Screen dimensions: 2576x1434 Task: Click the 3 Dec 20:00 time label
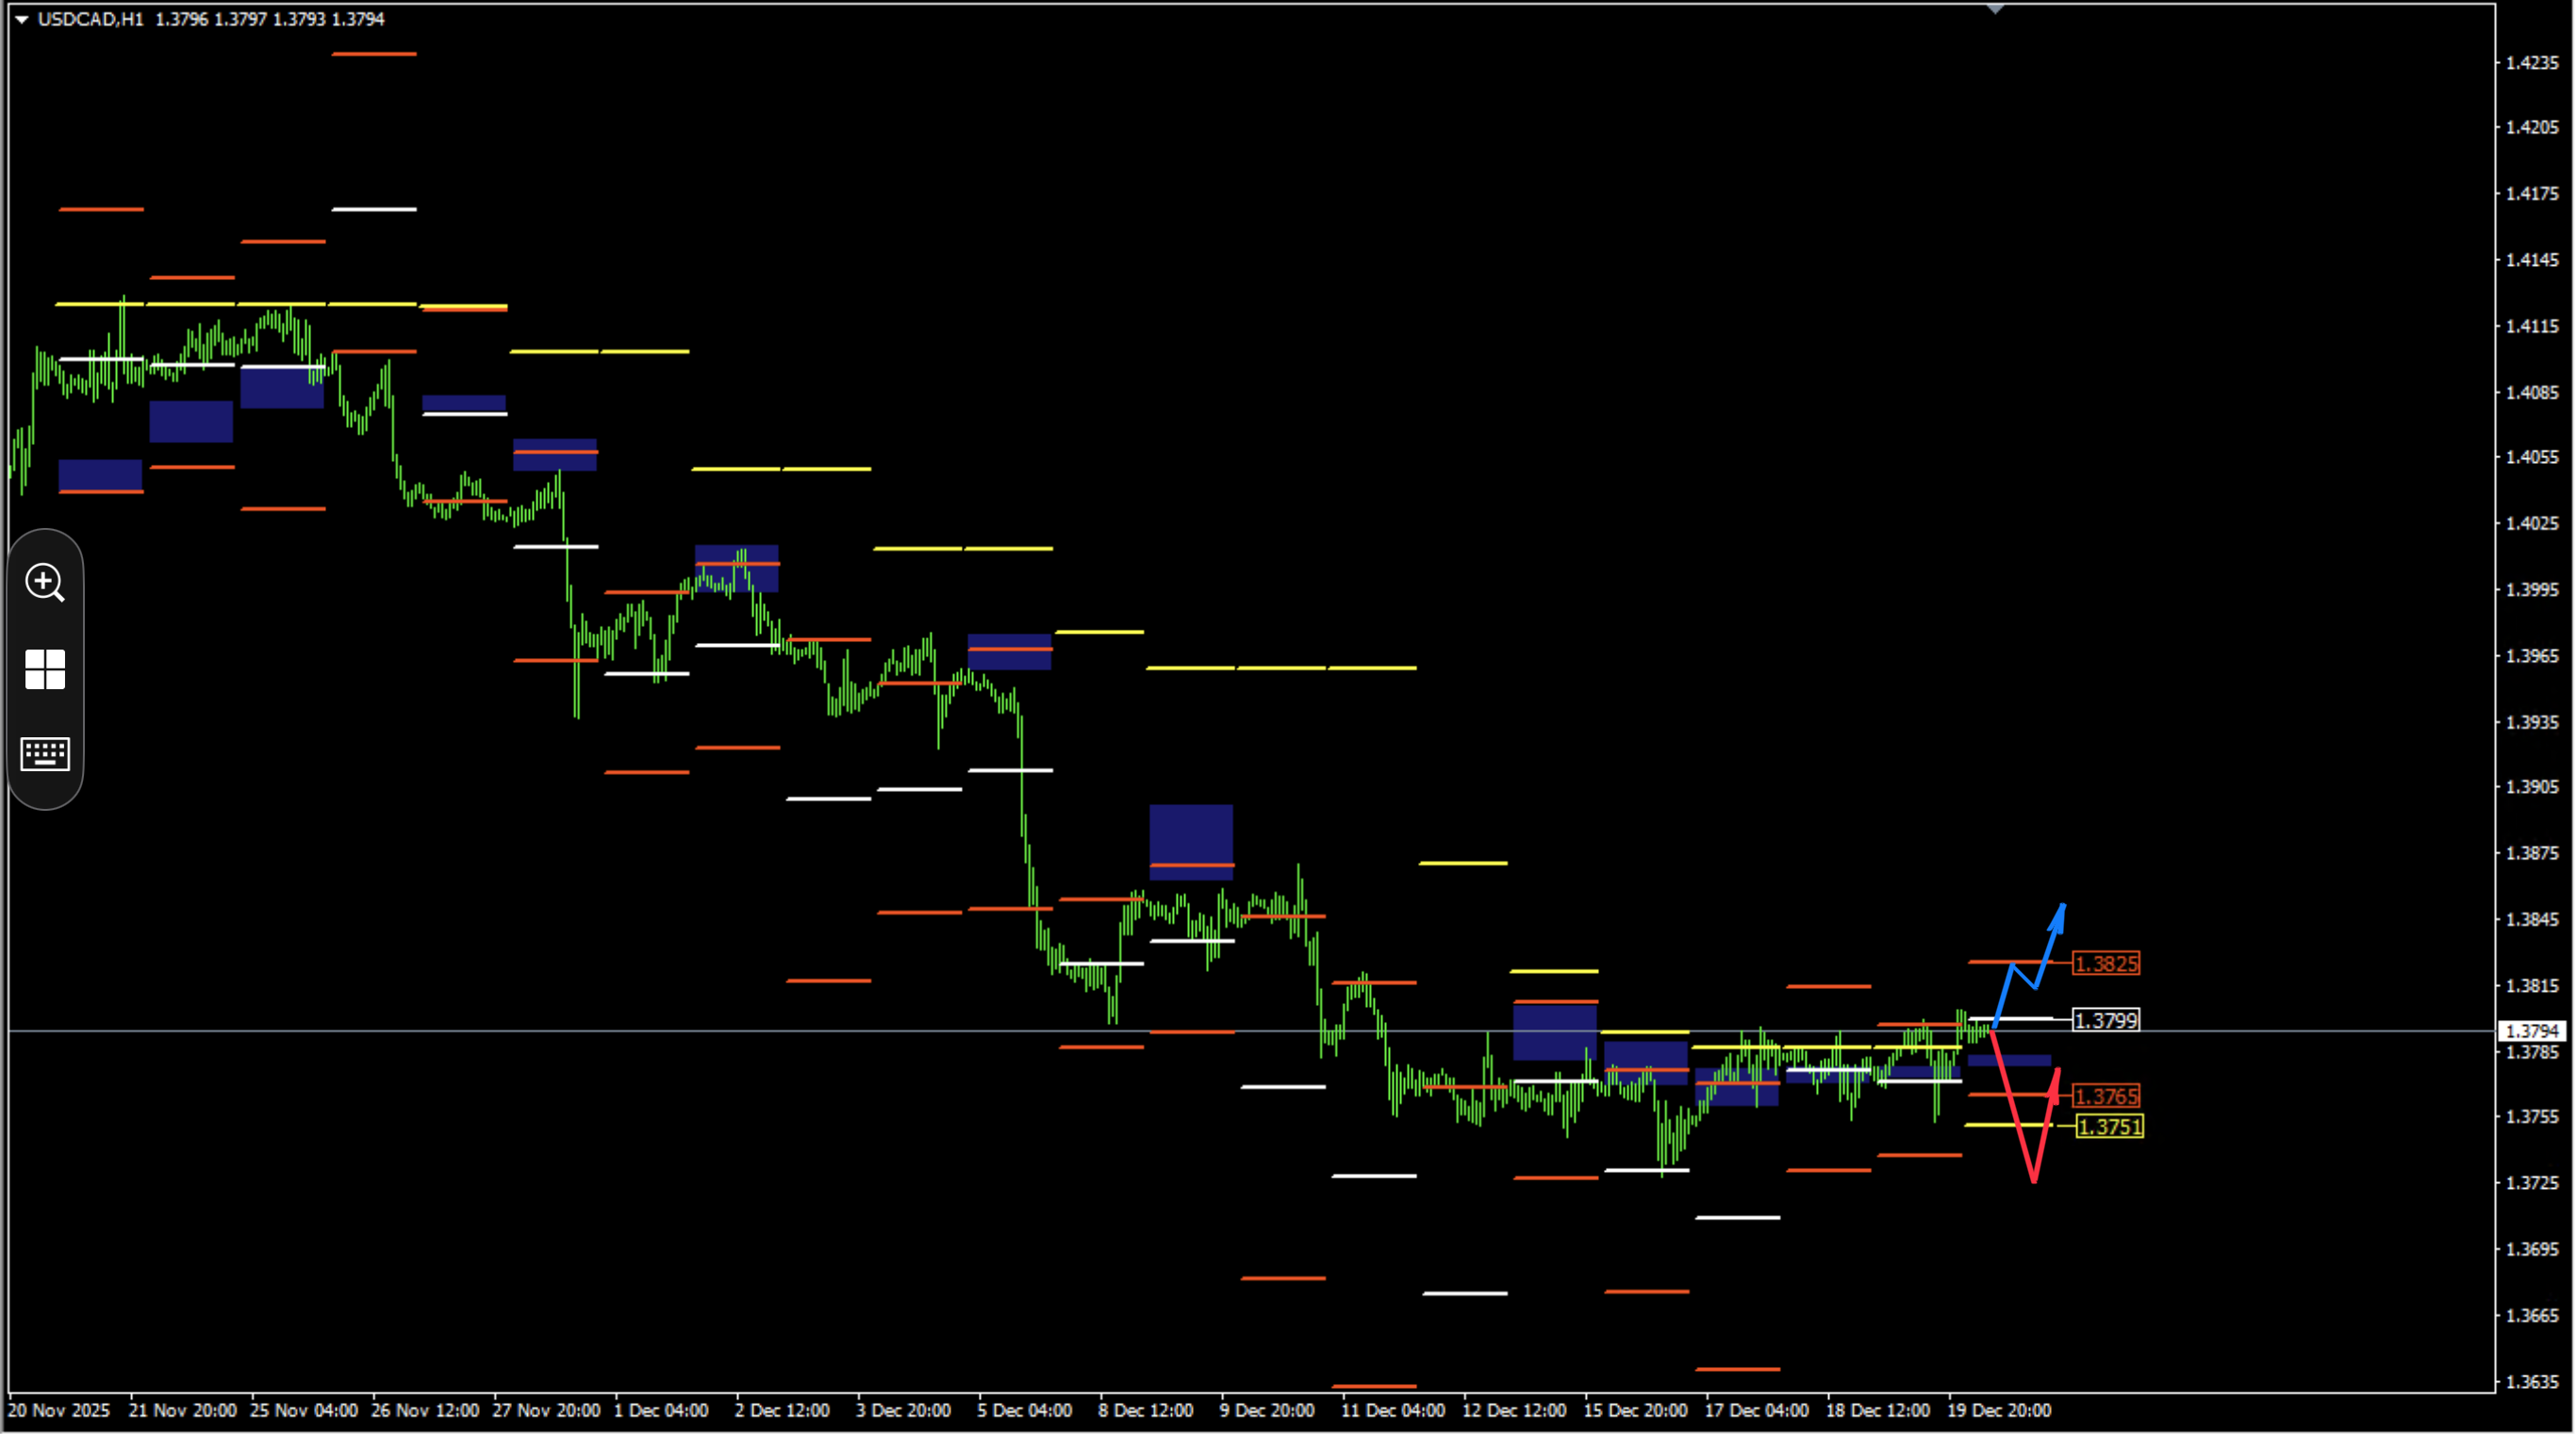pos(903,1410)
